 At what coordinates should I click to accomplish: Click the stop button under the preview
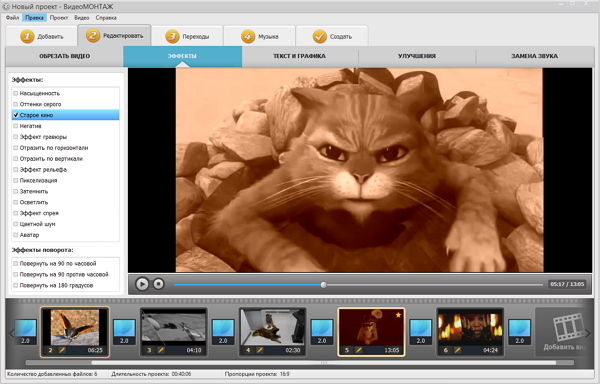(x=158, y=284)
